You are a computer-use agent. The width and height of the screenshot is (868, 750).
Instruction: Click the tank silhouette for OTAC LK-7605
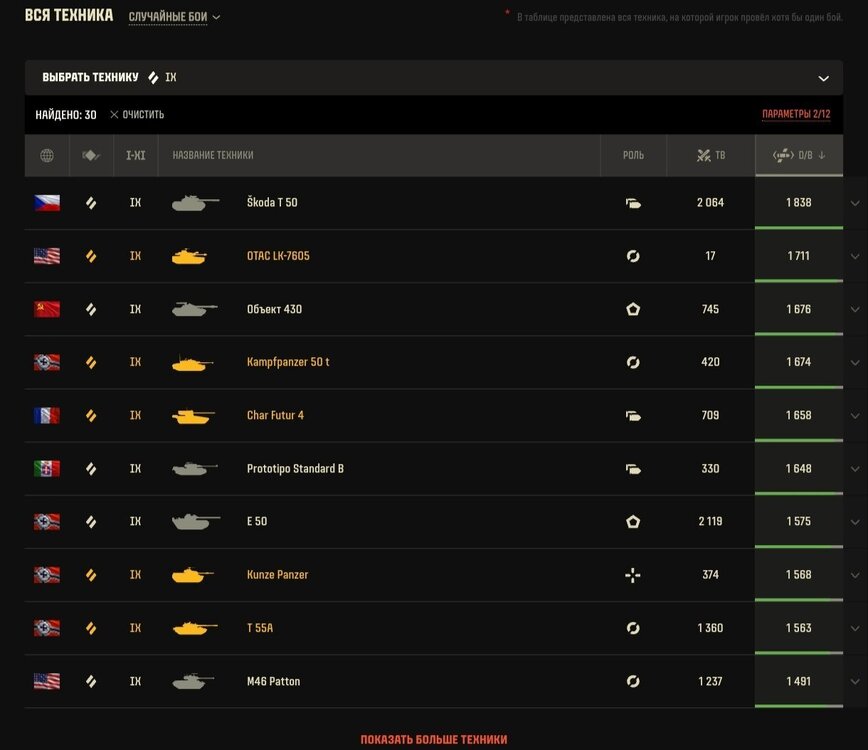pyautogui.click(x=189, y=256)
